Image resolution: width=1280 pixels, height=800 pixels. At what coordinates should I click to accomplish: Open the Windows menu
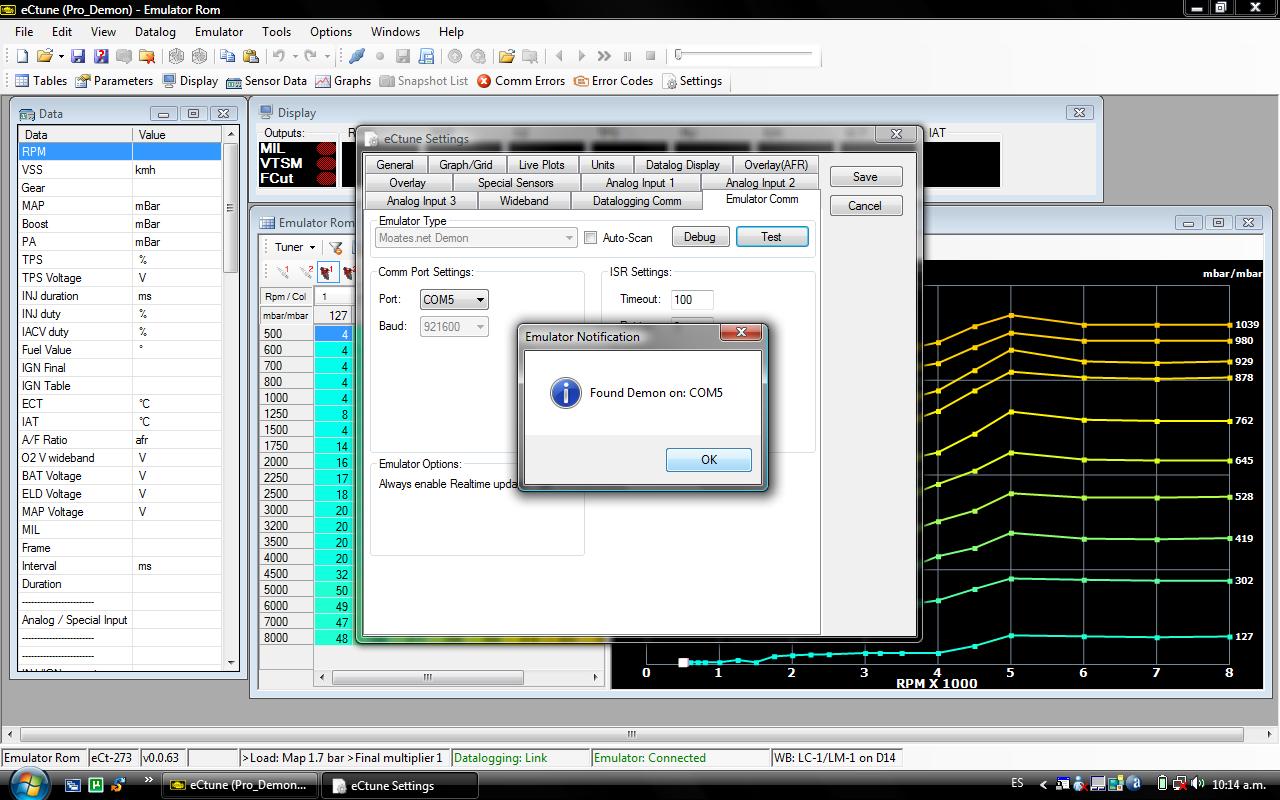pos(395,32)
